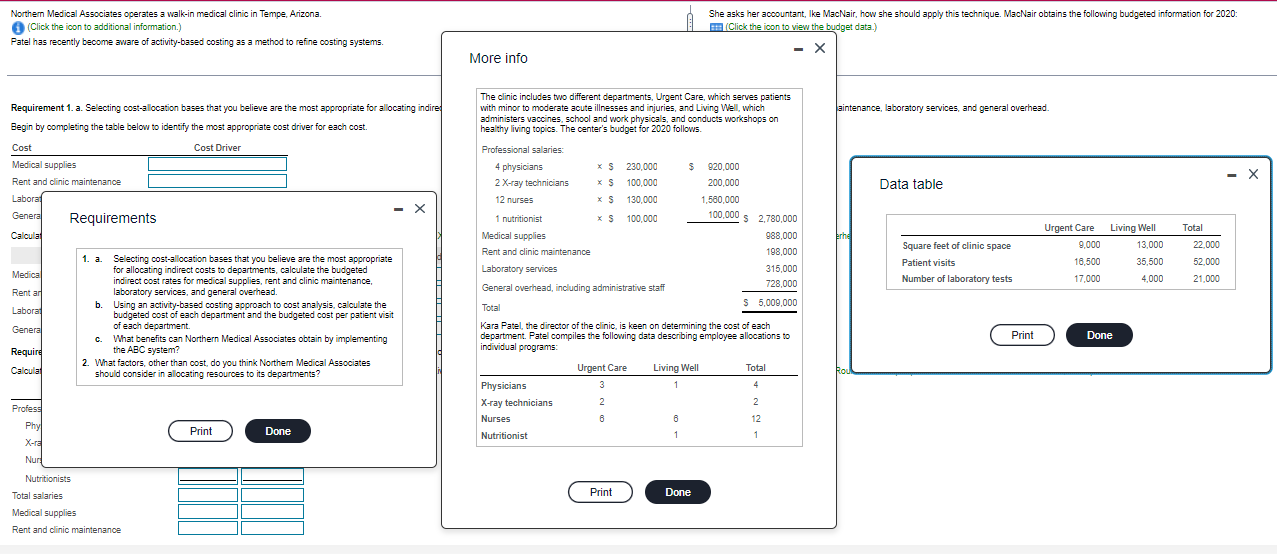
Task: Open the budget data table icon
Action: pyautogui.click(x=715, y=27)
